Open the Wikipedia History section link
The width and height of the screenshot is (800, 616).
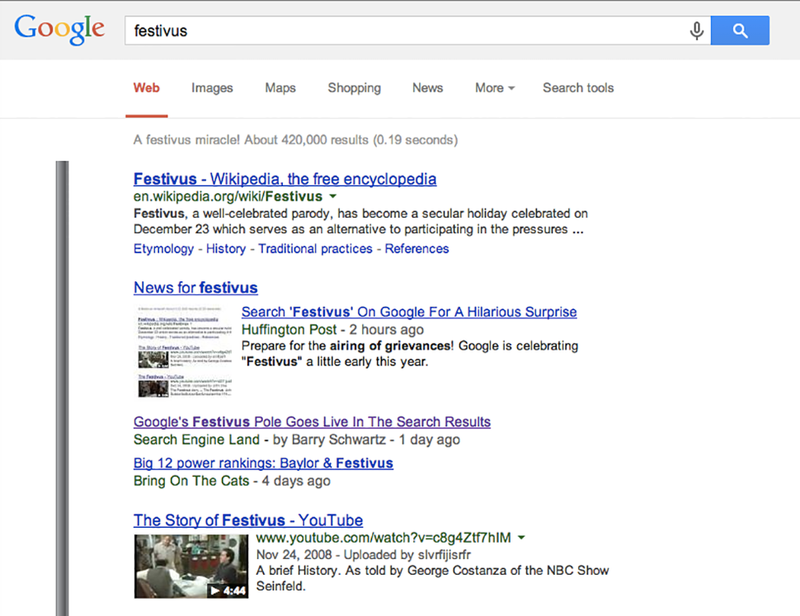pyautogui.click(x=226, y=249)
